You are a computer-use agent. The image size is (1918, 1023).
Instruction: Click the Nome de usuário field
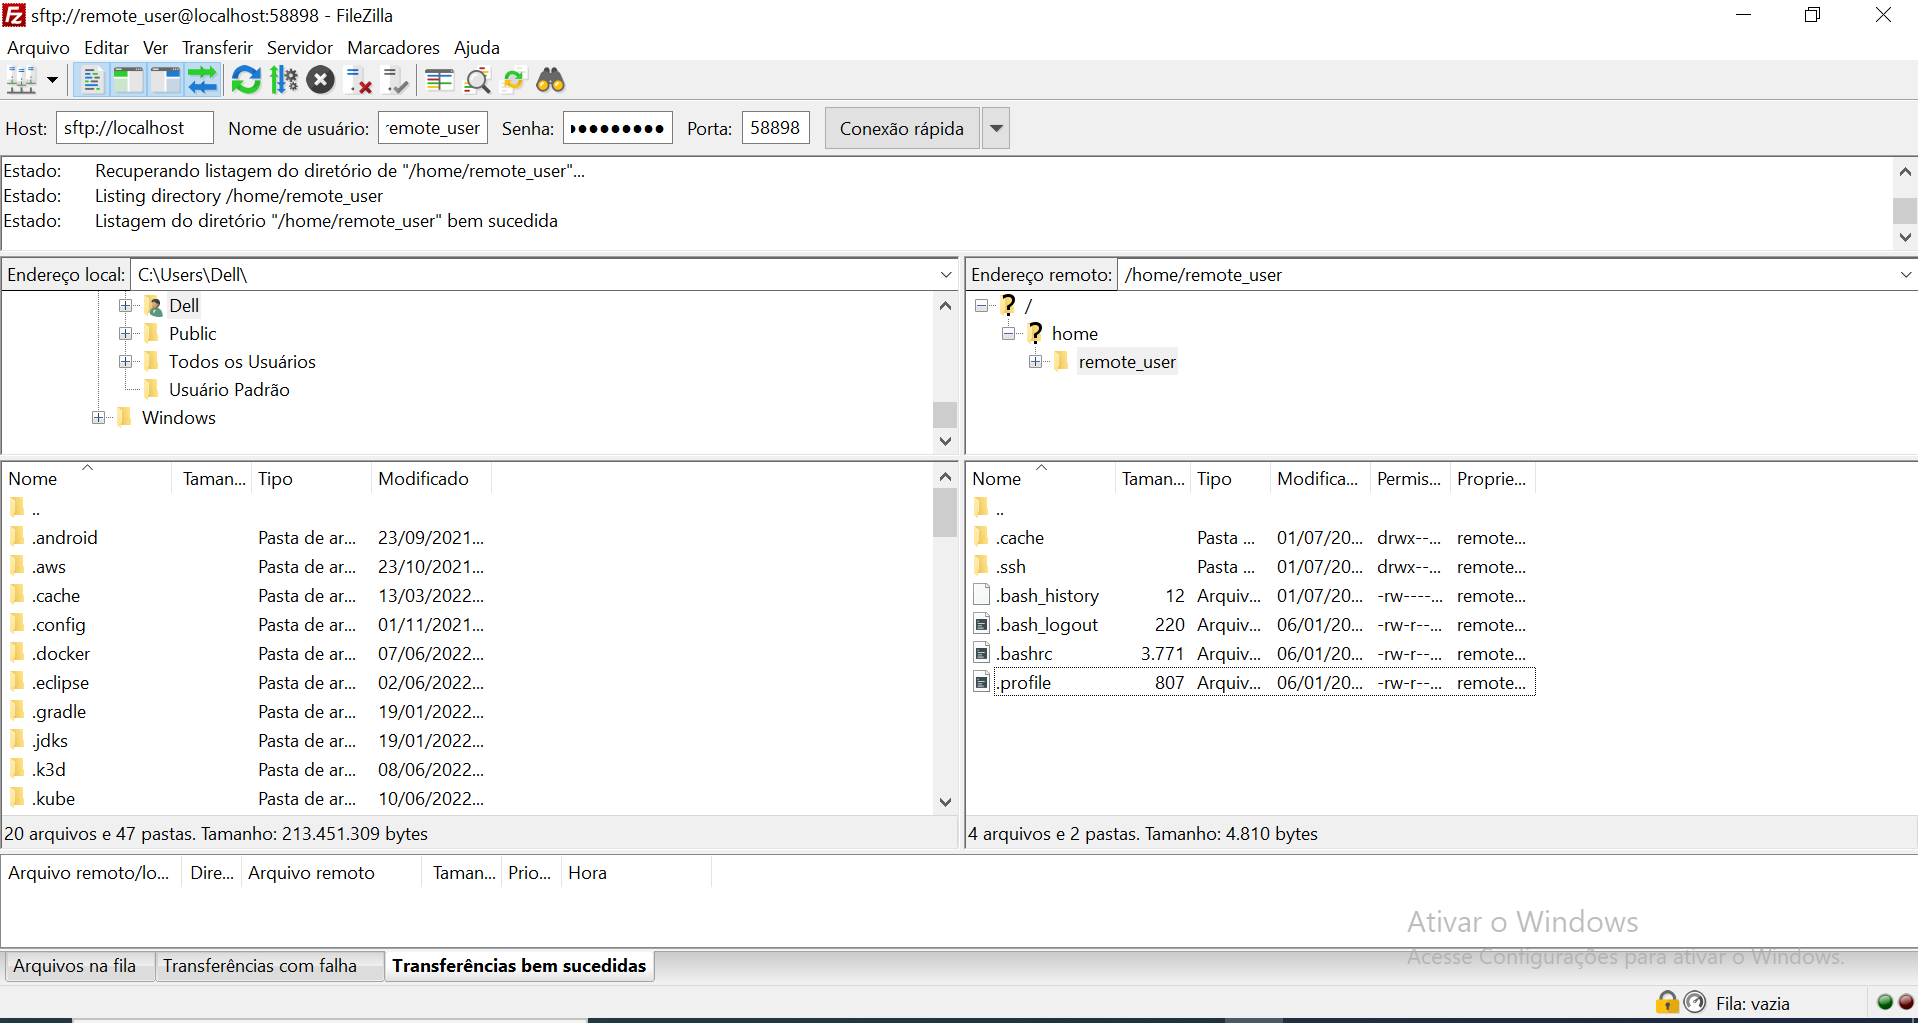[433, 128]
